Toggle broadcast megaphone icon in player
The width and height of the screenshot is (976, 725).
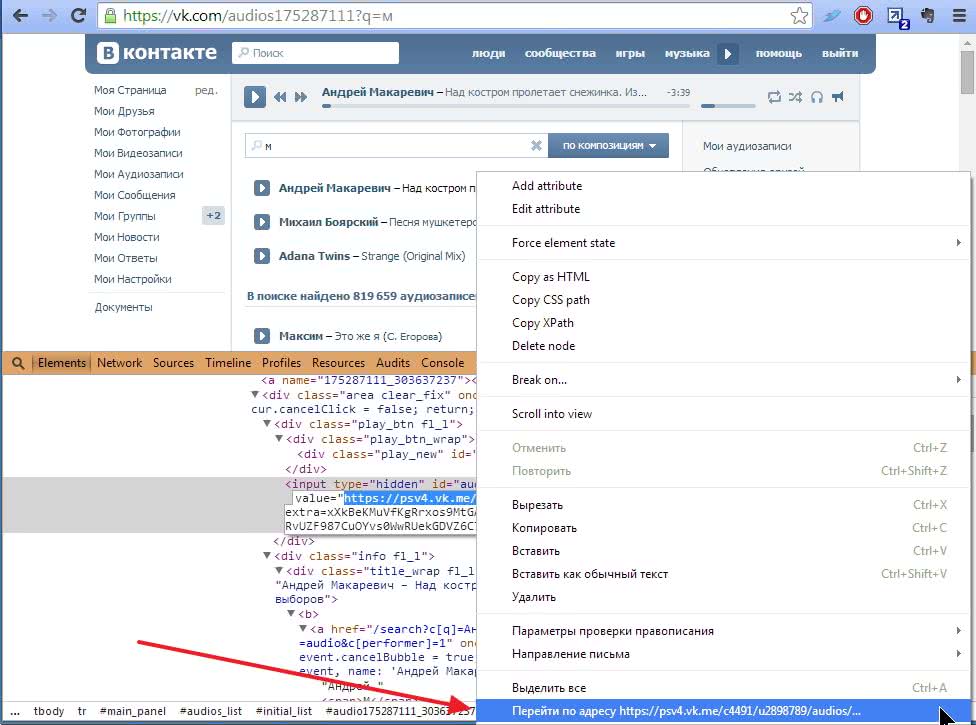pos(838,96)
